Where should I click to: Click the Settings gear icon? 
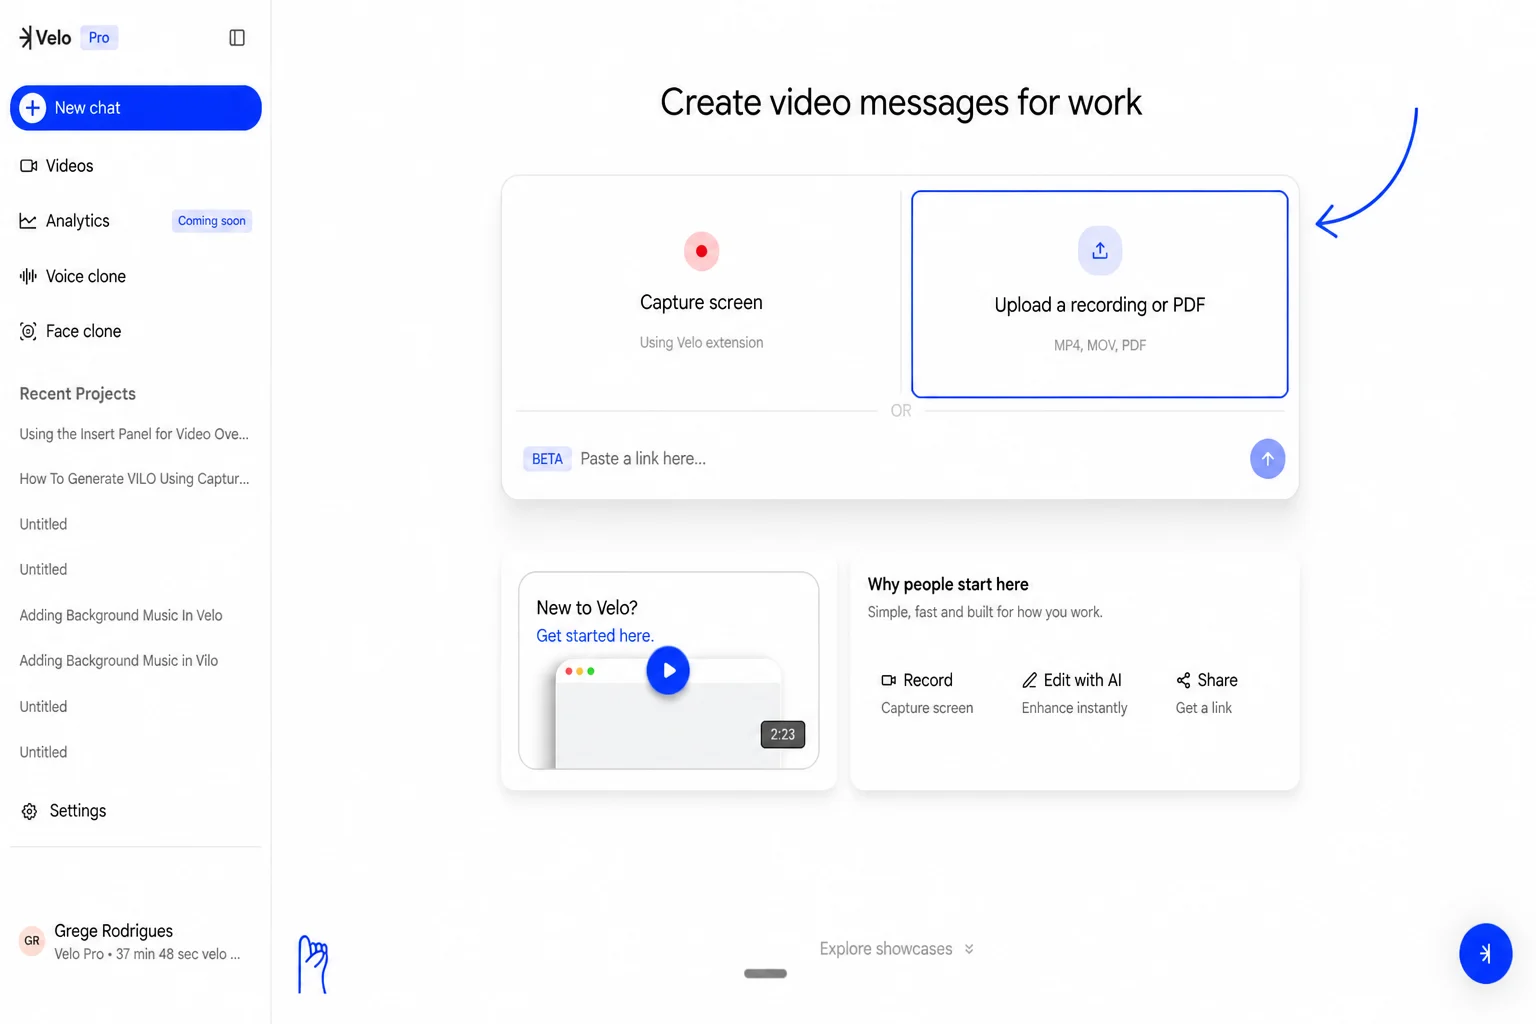[29, 811]
